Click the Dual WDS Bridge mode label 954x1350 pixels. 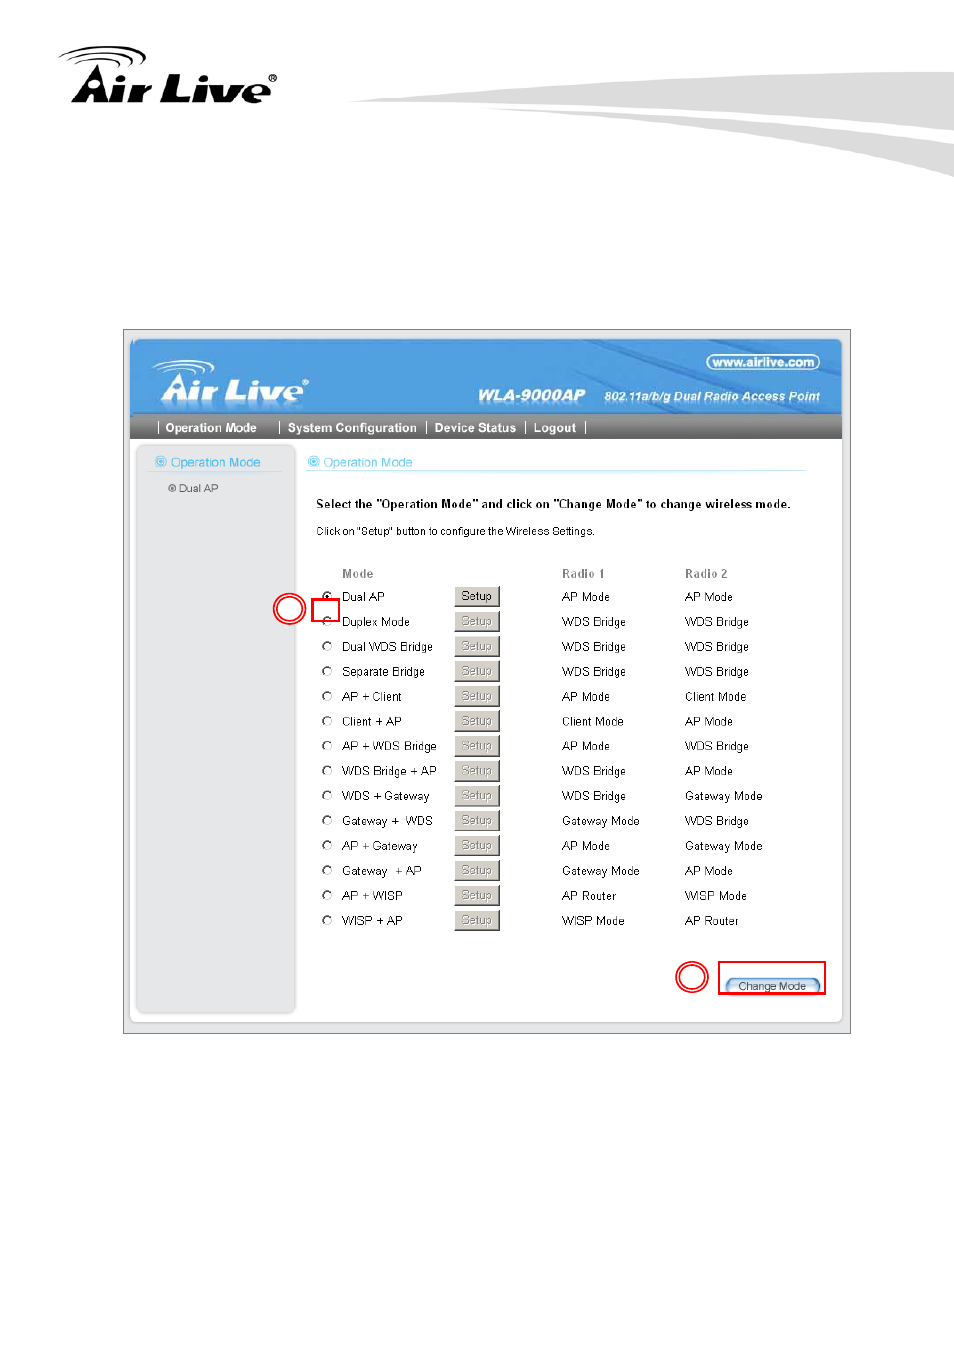(x=388, y=647)
